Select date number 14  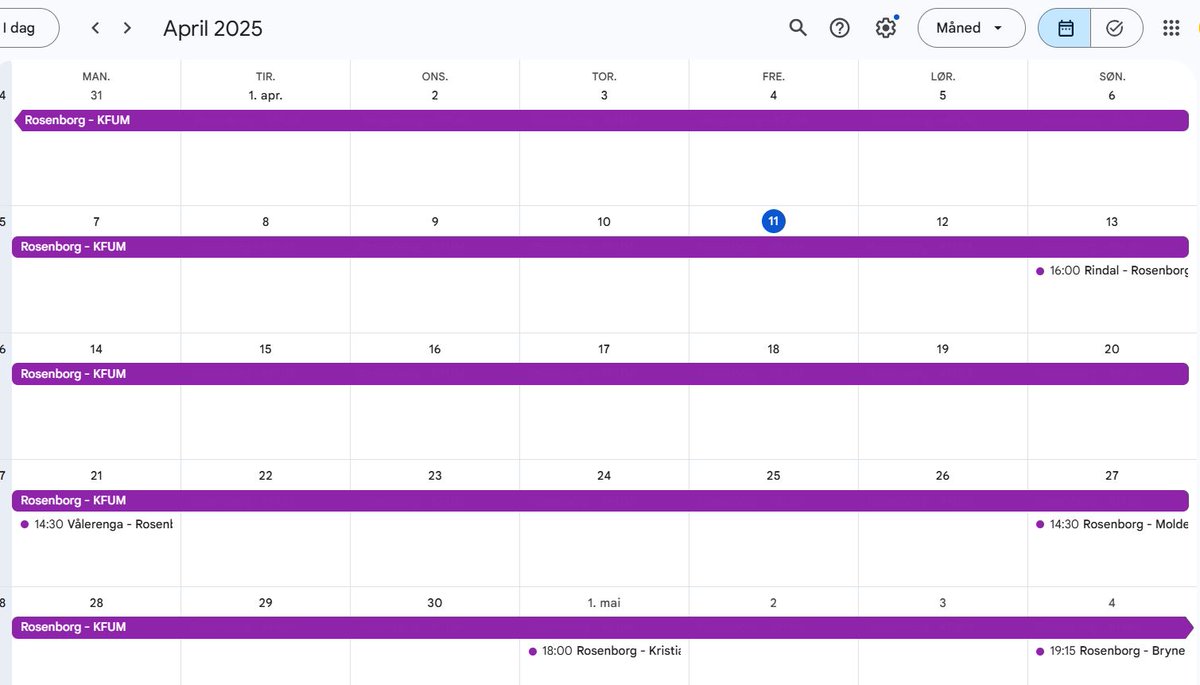click(x=96, y=349)
